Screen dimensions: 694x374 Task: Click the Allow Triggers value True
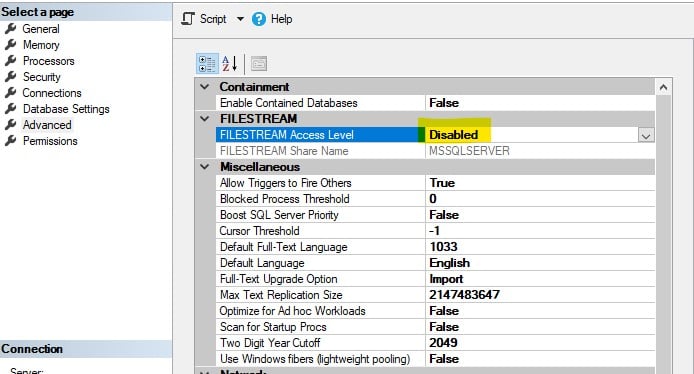click(x=442, y=183)
